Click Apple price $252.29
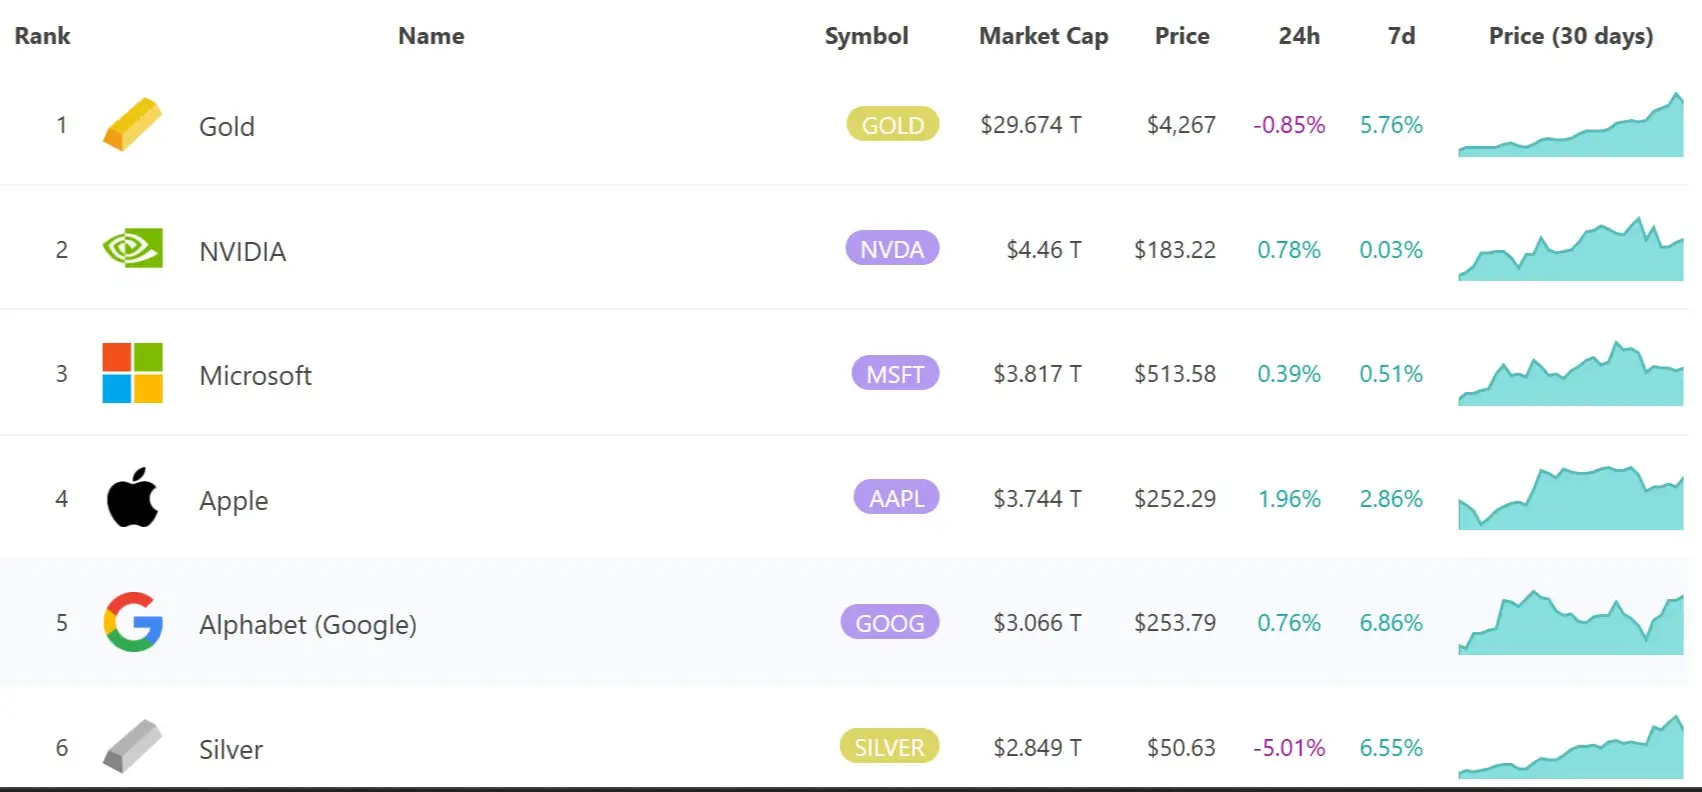This screenshot has width=1702, height=792. (1175, 498)
